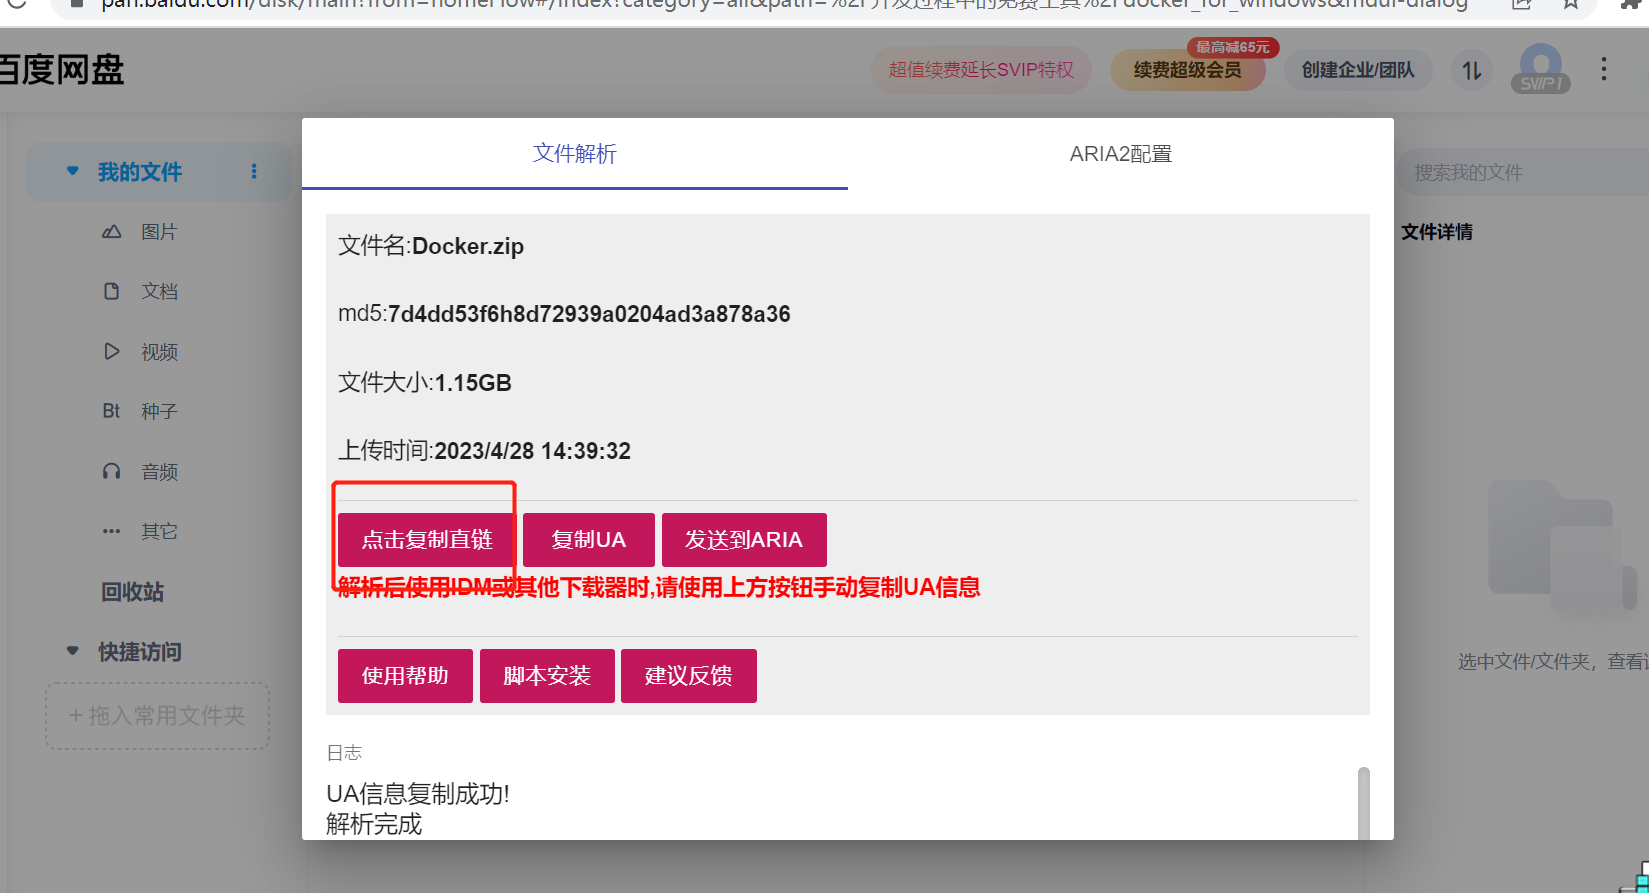Click the red IDM UA warning text
This screenshot has height=893, width=1649.
[x=659, y=587]
